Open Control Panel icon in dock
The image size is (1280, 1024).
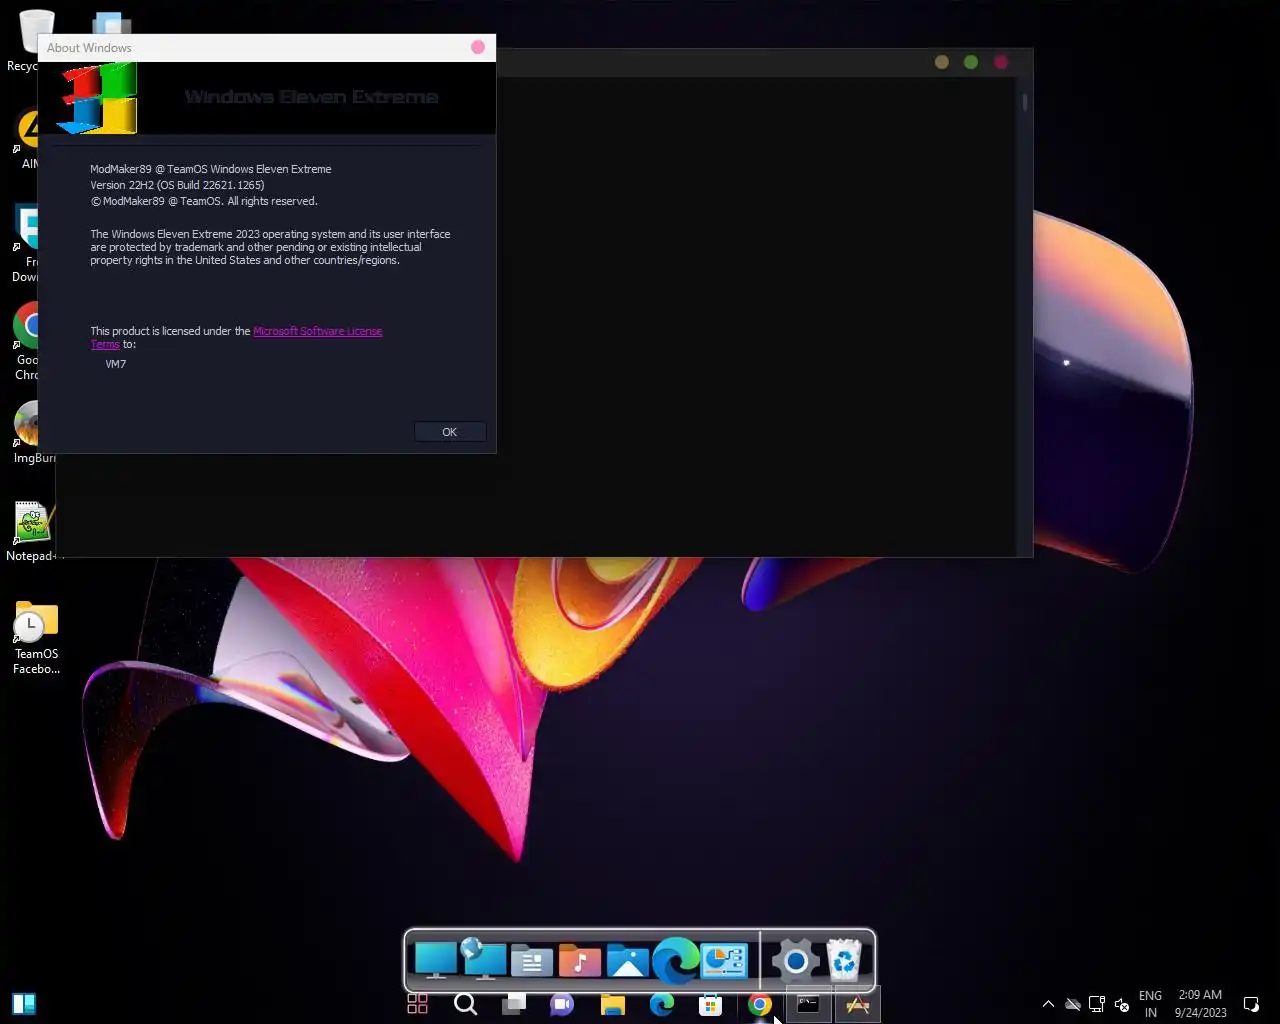coord(724,961)
